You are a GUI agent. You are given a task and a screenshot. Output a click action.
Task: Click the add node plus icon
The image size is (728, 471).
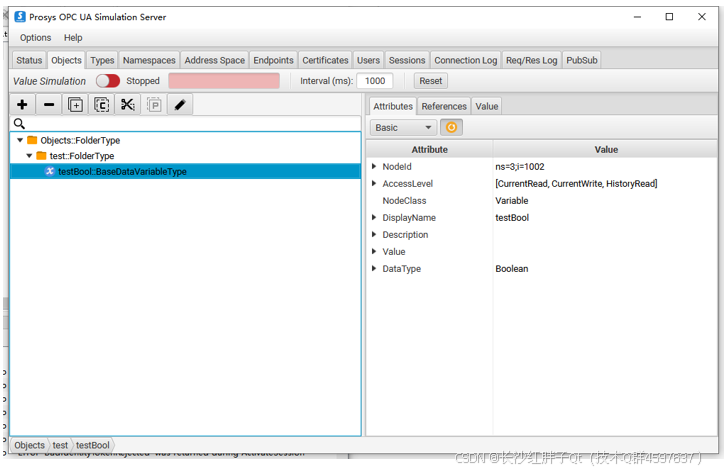click(x=22, y=104)
